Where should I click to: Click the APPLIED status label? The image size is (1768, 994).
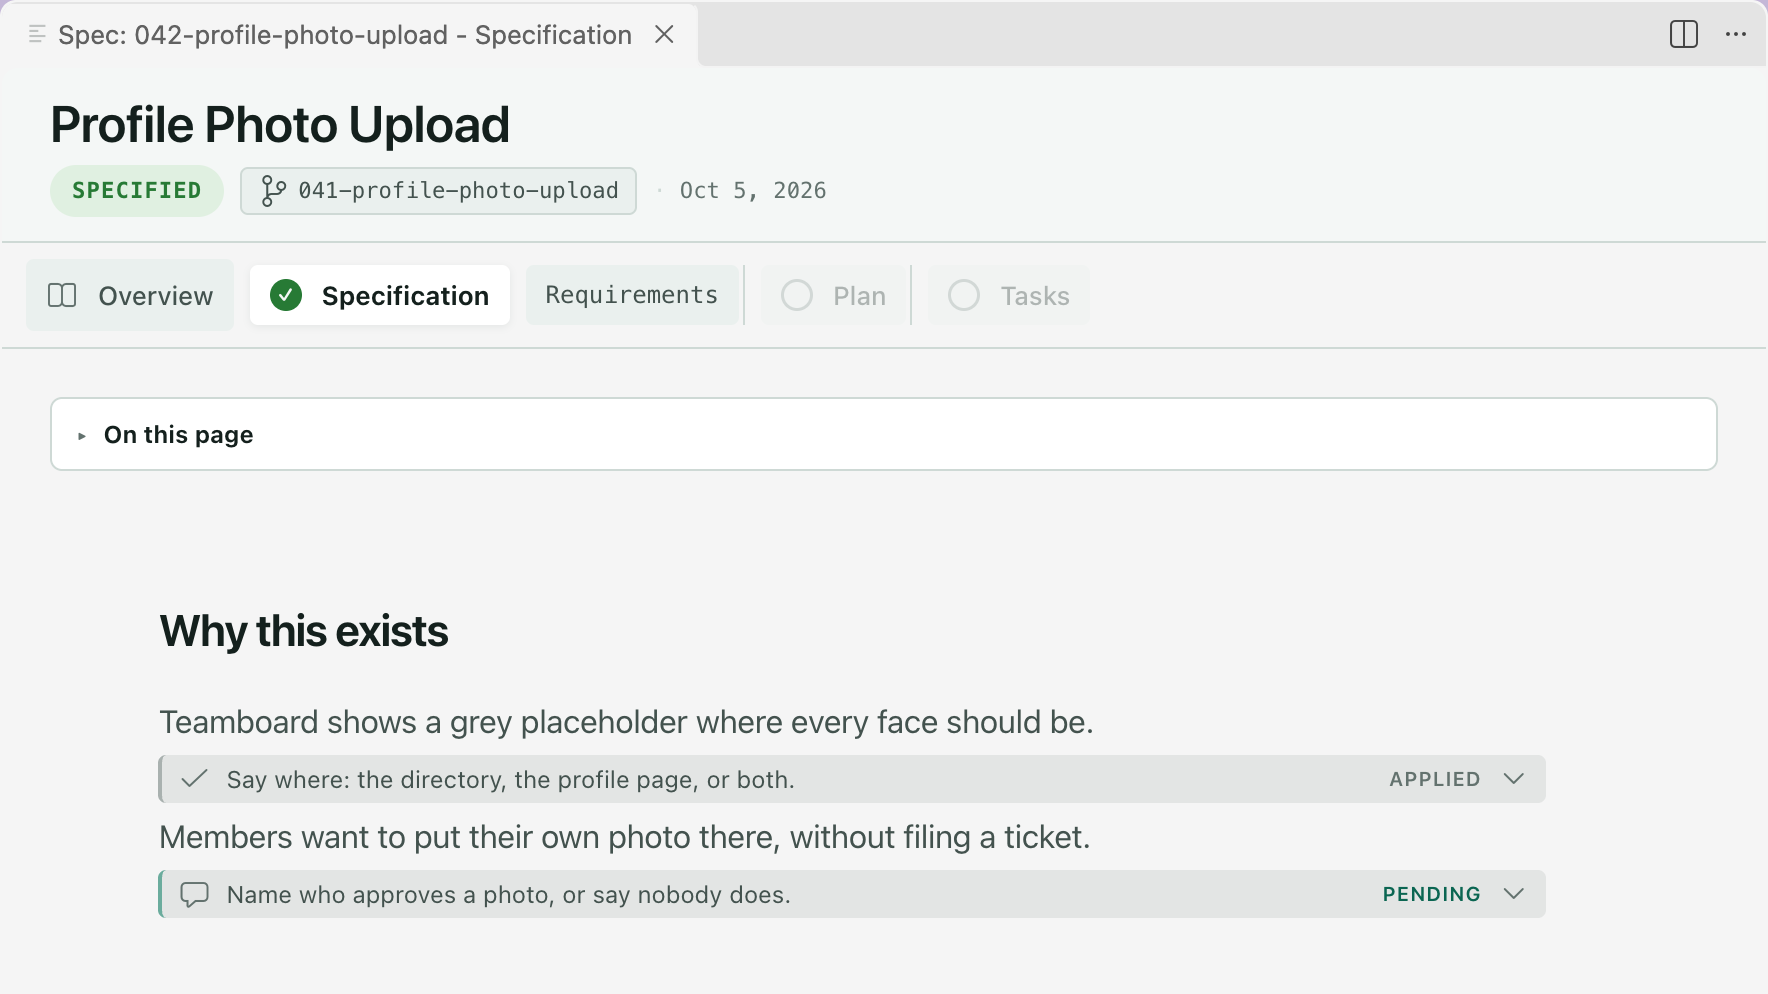click(x=1435, y=779)
